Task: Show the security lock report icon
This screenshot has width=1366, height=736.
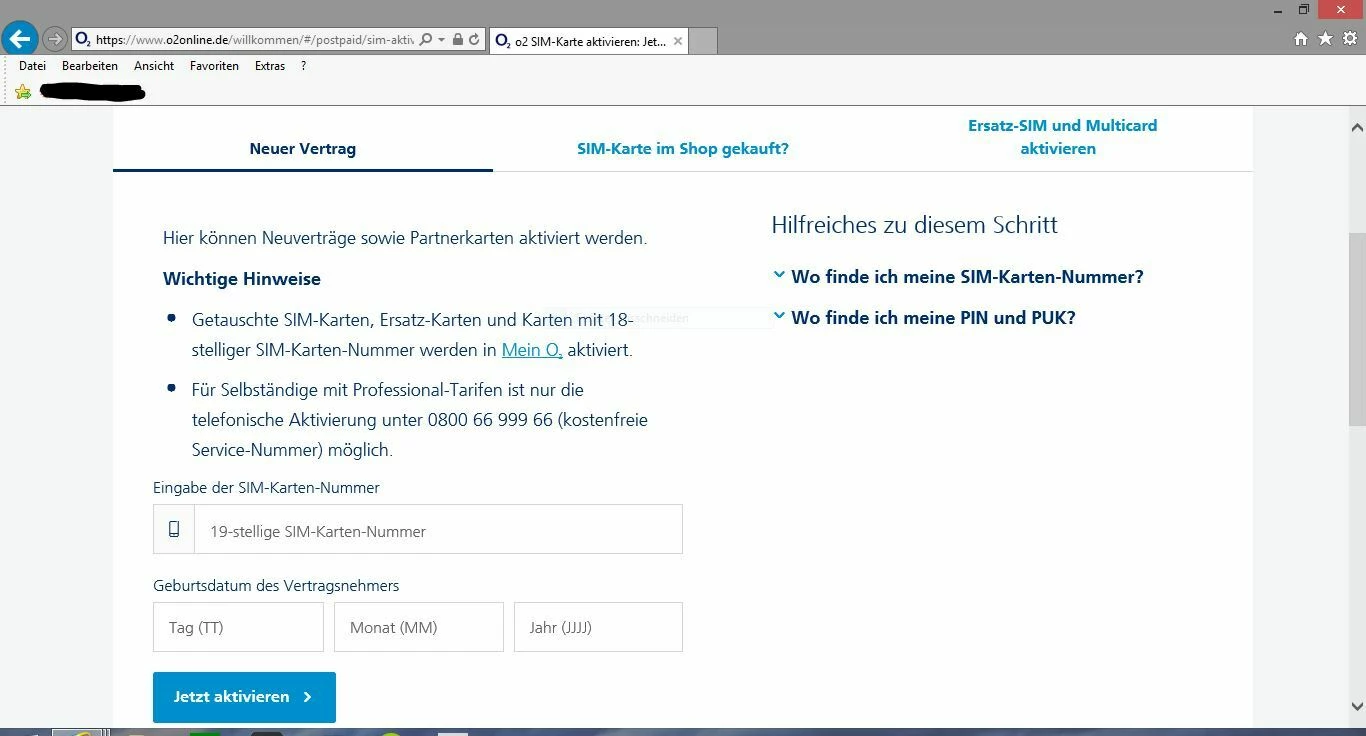Action: 458,40
